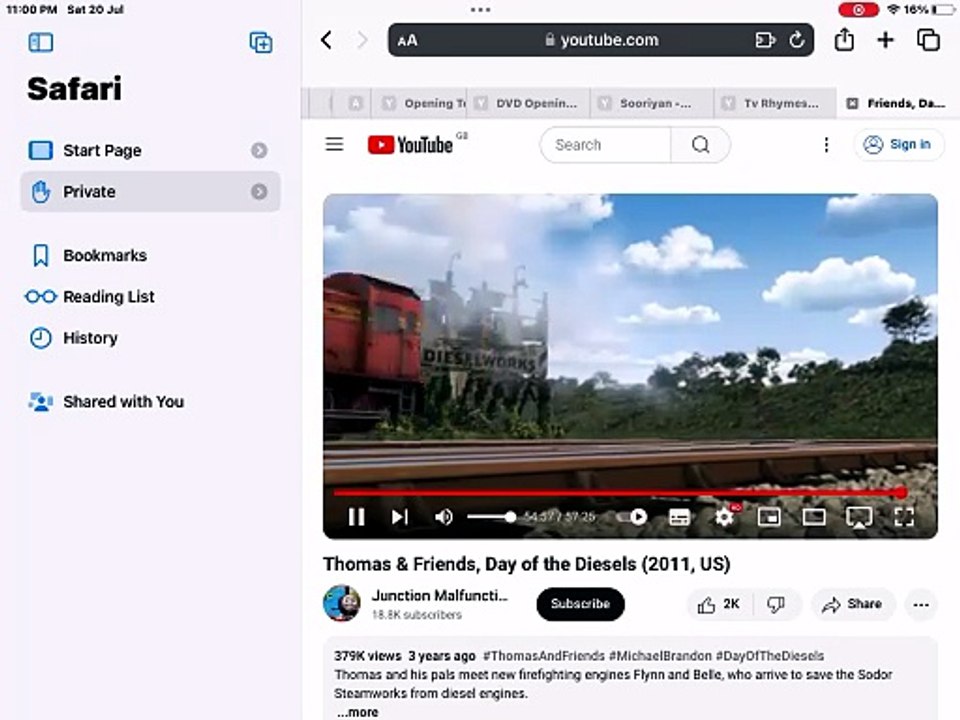Seek on the red video progress bar

[620, 492]
